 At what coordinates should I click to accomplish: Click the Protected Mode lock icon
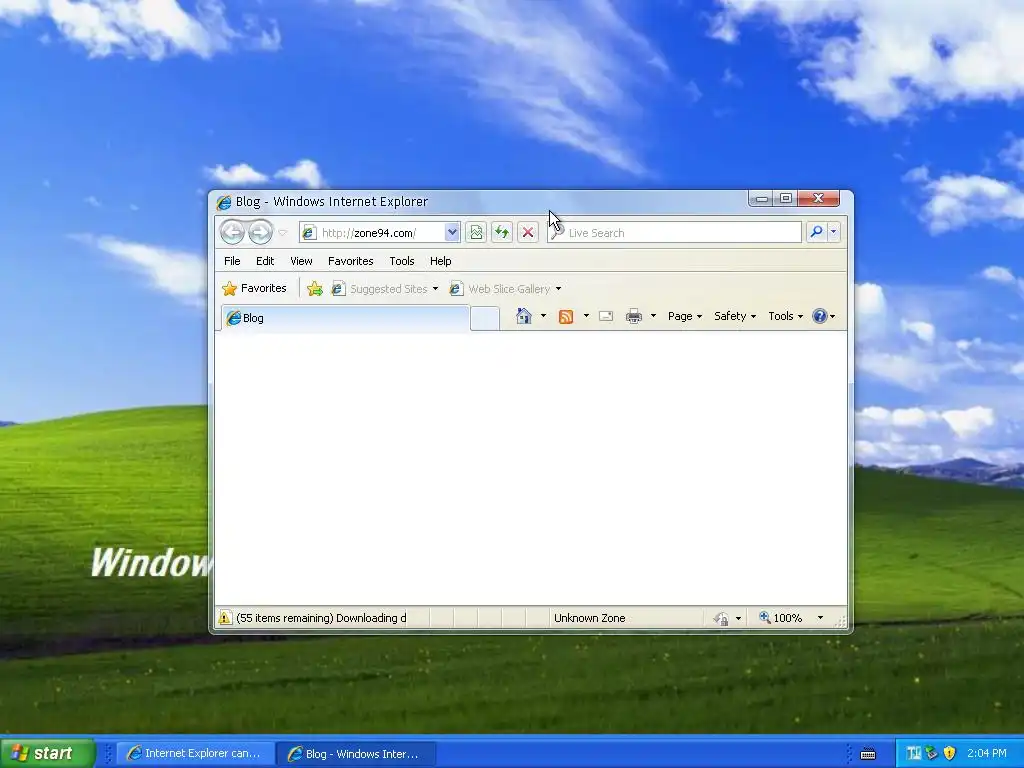721,618
